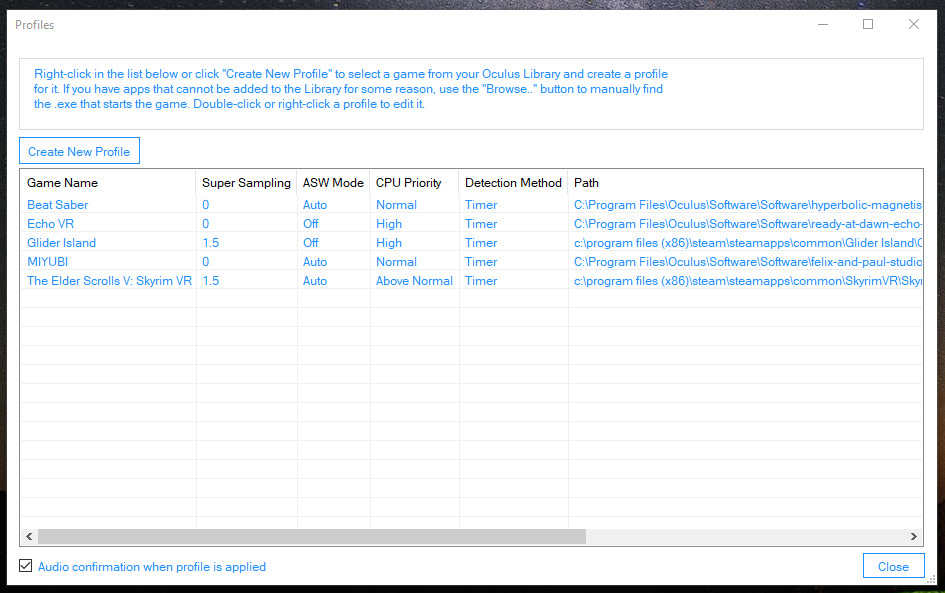Click Beat Saber's Detection Method Timer cell
Screen dimensions: 945x593
click(x=481, y=205)
